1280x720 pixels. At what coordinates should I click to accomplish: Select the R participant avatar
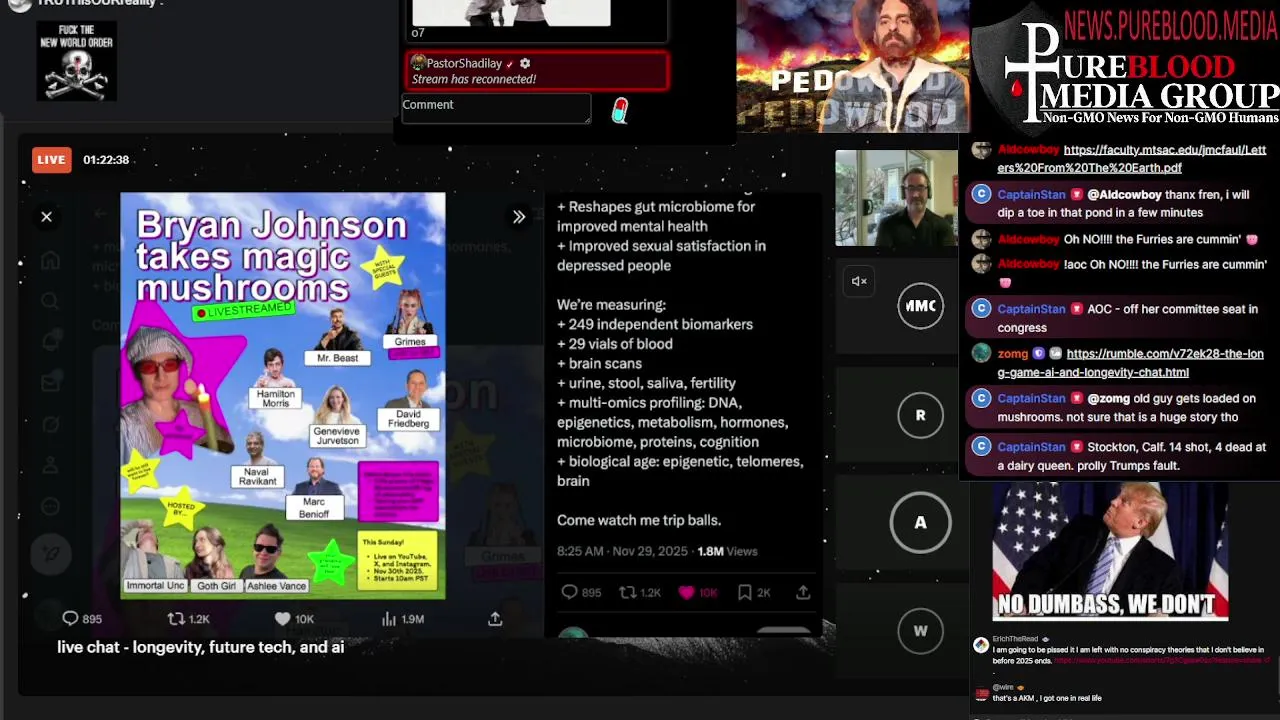920,415
